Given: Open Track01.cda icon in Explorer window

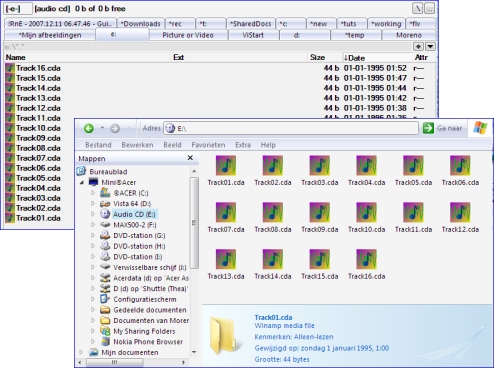Looking at the screenshot, I should coord(226,165).
